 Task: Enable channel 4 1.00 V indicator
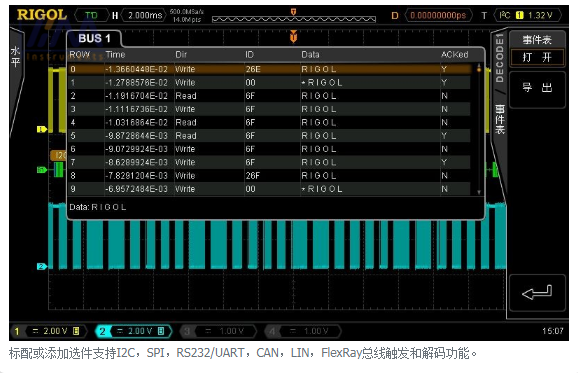(x=303, y=331)
